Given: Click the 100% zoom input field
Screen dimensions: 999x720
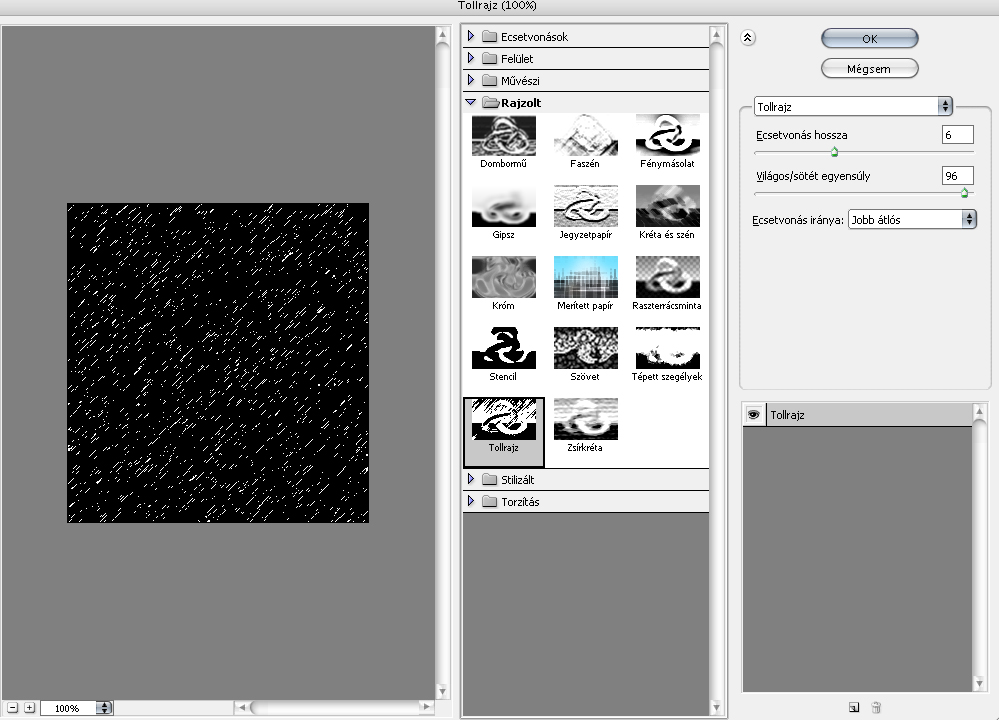Looking at the screenshot, I should 69,708.
